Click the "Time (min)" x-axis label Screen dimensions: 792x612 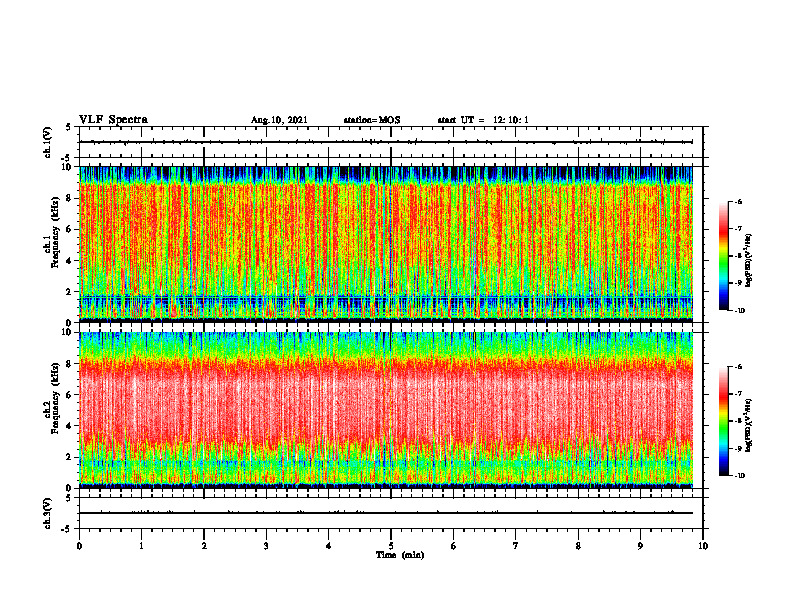click(400, 555)
